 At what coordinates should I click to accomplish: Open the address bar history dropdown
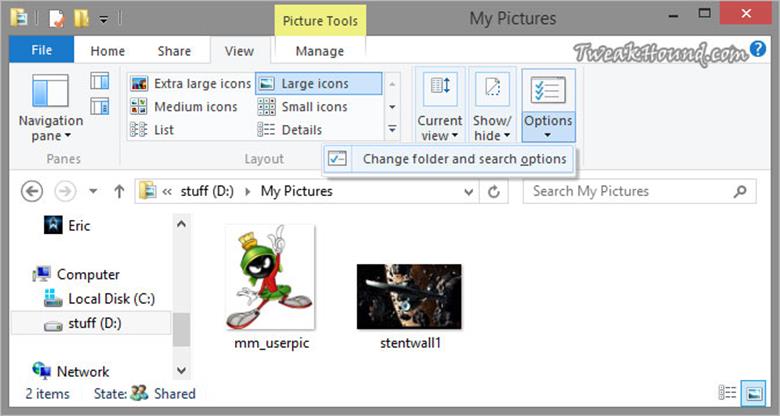[468, 192]
